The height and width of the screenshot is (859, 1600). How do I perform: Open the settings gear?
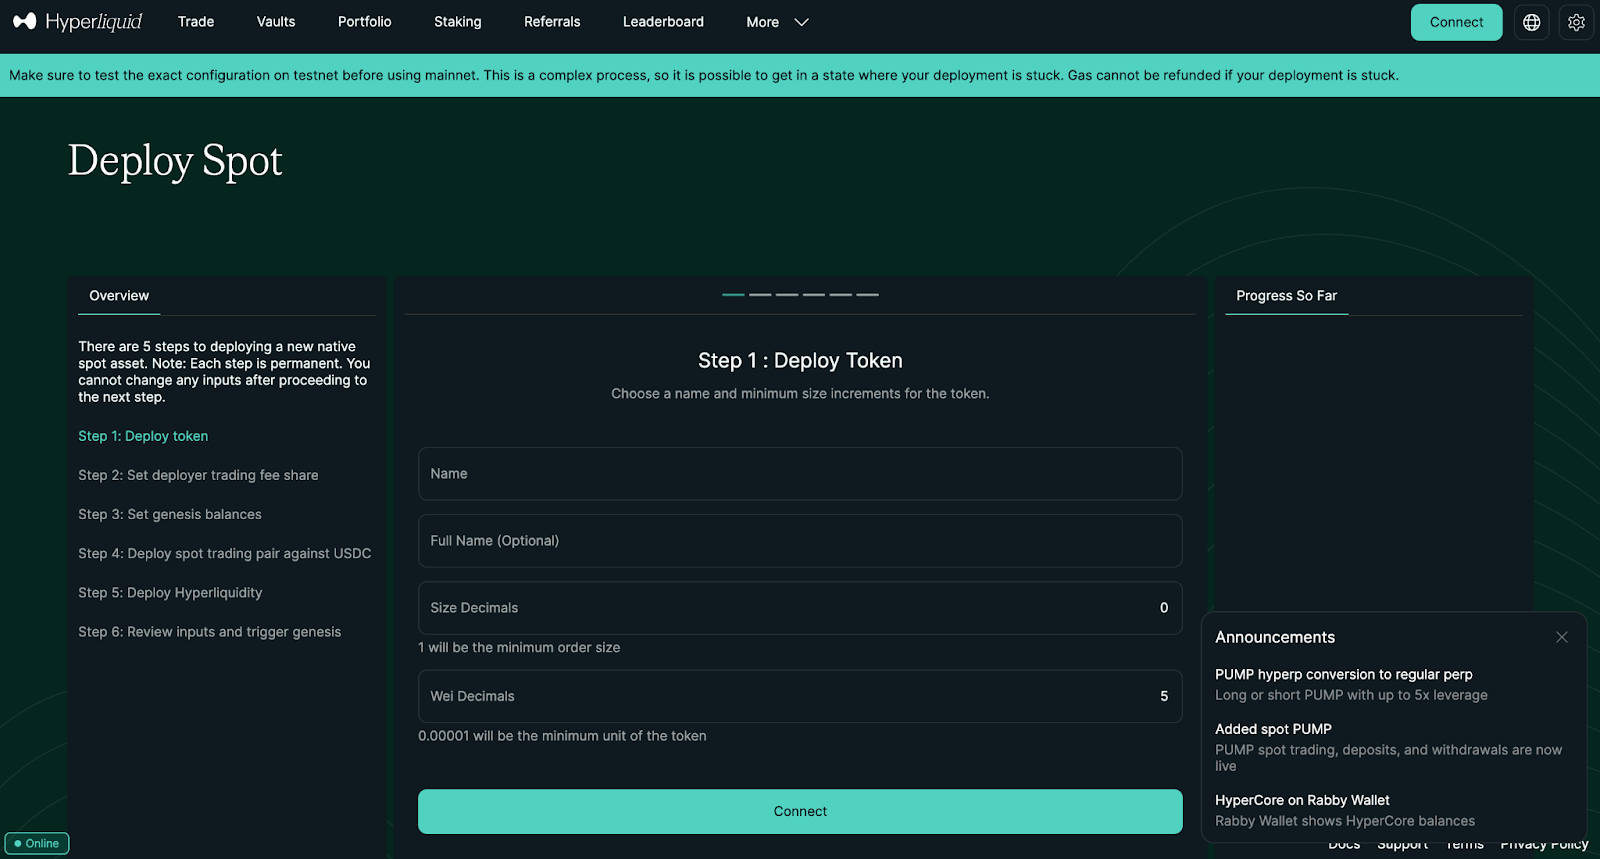1576,22
